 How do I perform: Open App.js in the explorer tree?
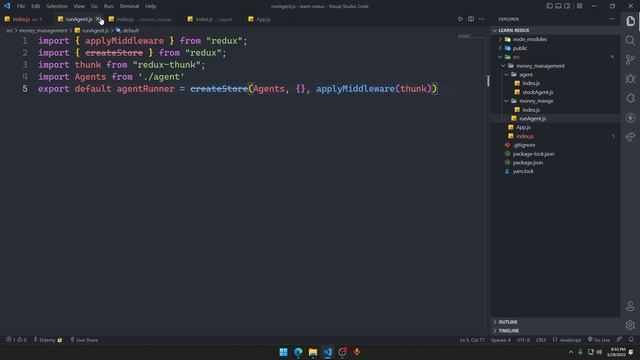point(555,127)
